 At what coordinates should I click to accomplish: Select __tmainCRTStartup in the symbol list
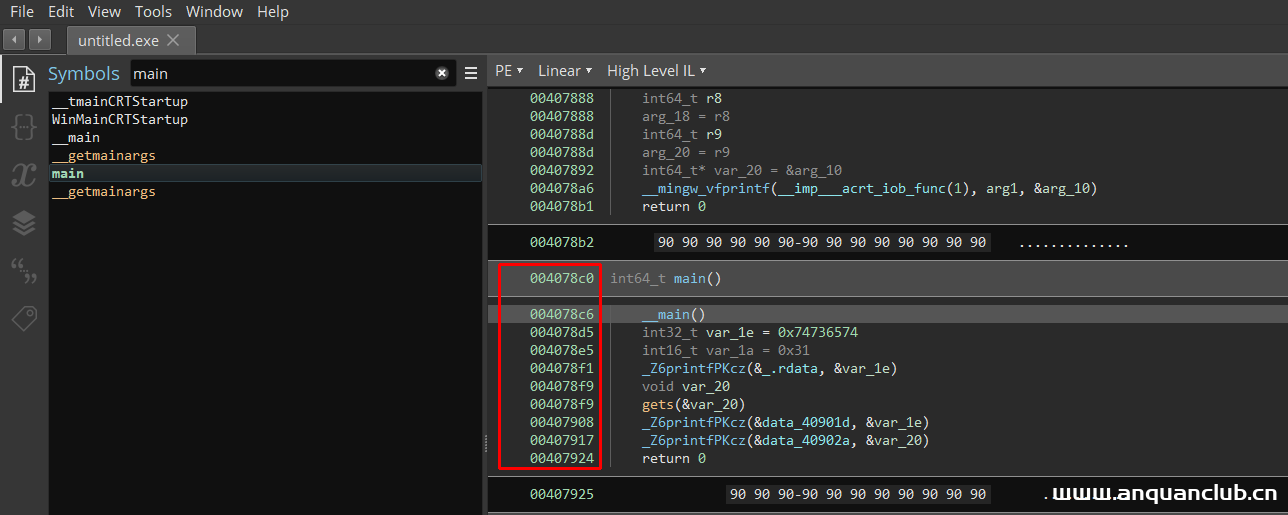pos(120,102)
